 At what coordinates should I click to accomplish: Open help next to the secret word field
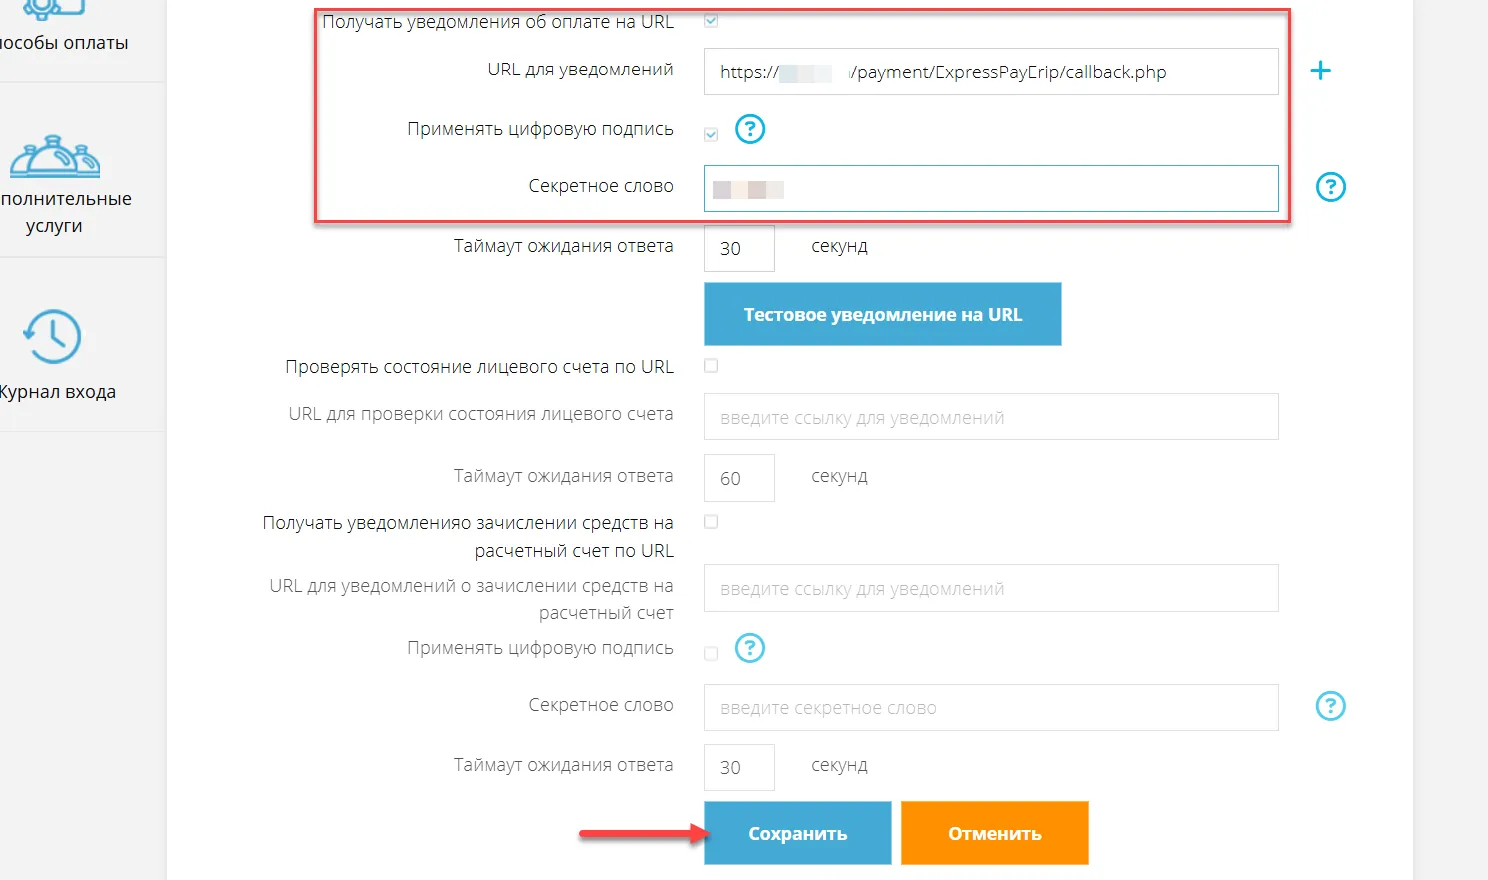[x=1330, y=186]
